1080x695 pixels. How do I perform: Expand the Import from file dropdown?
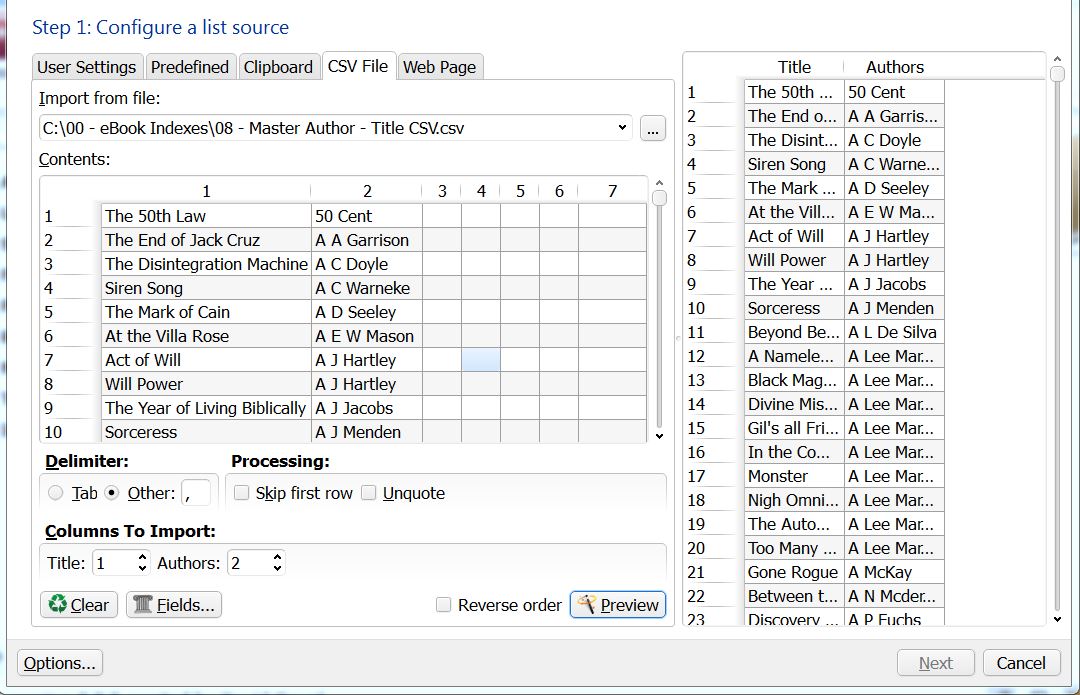pos(623,128)
